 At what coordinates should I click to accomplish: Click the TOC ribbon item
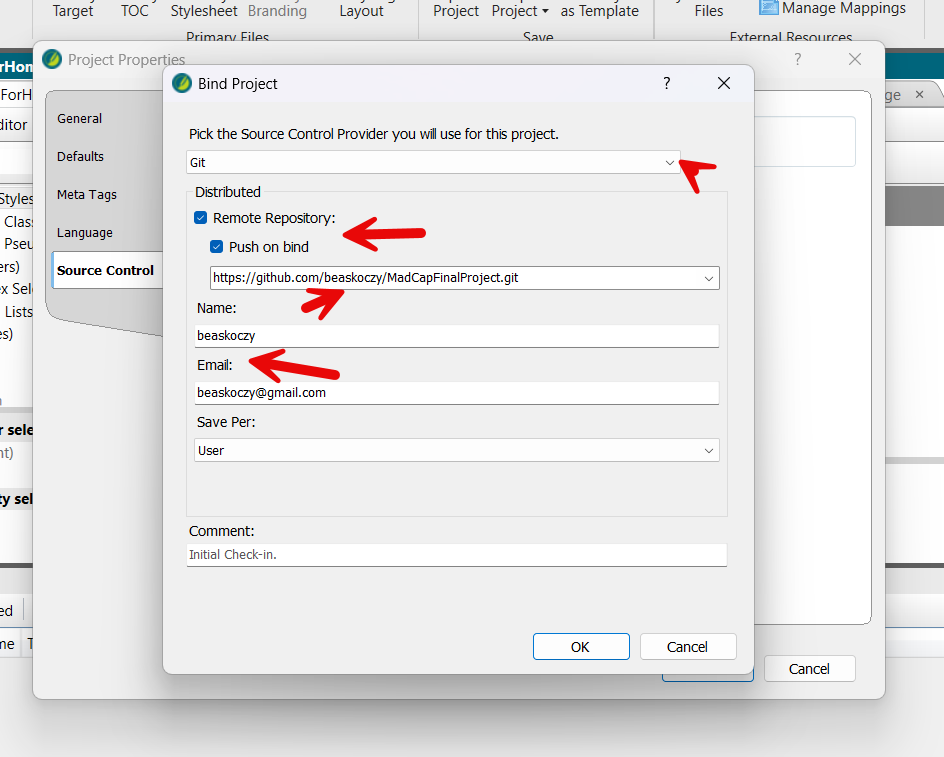coord(134,11)
